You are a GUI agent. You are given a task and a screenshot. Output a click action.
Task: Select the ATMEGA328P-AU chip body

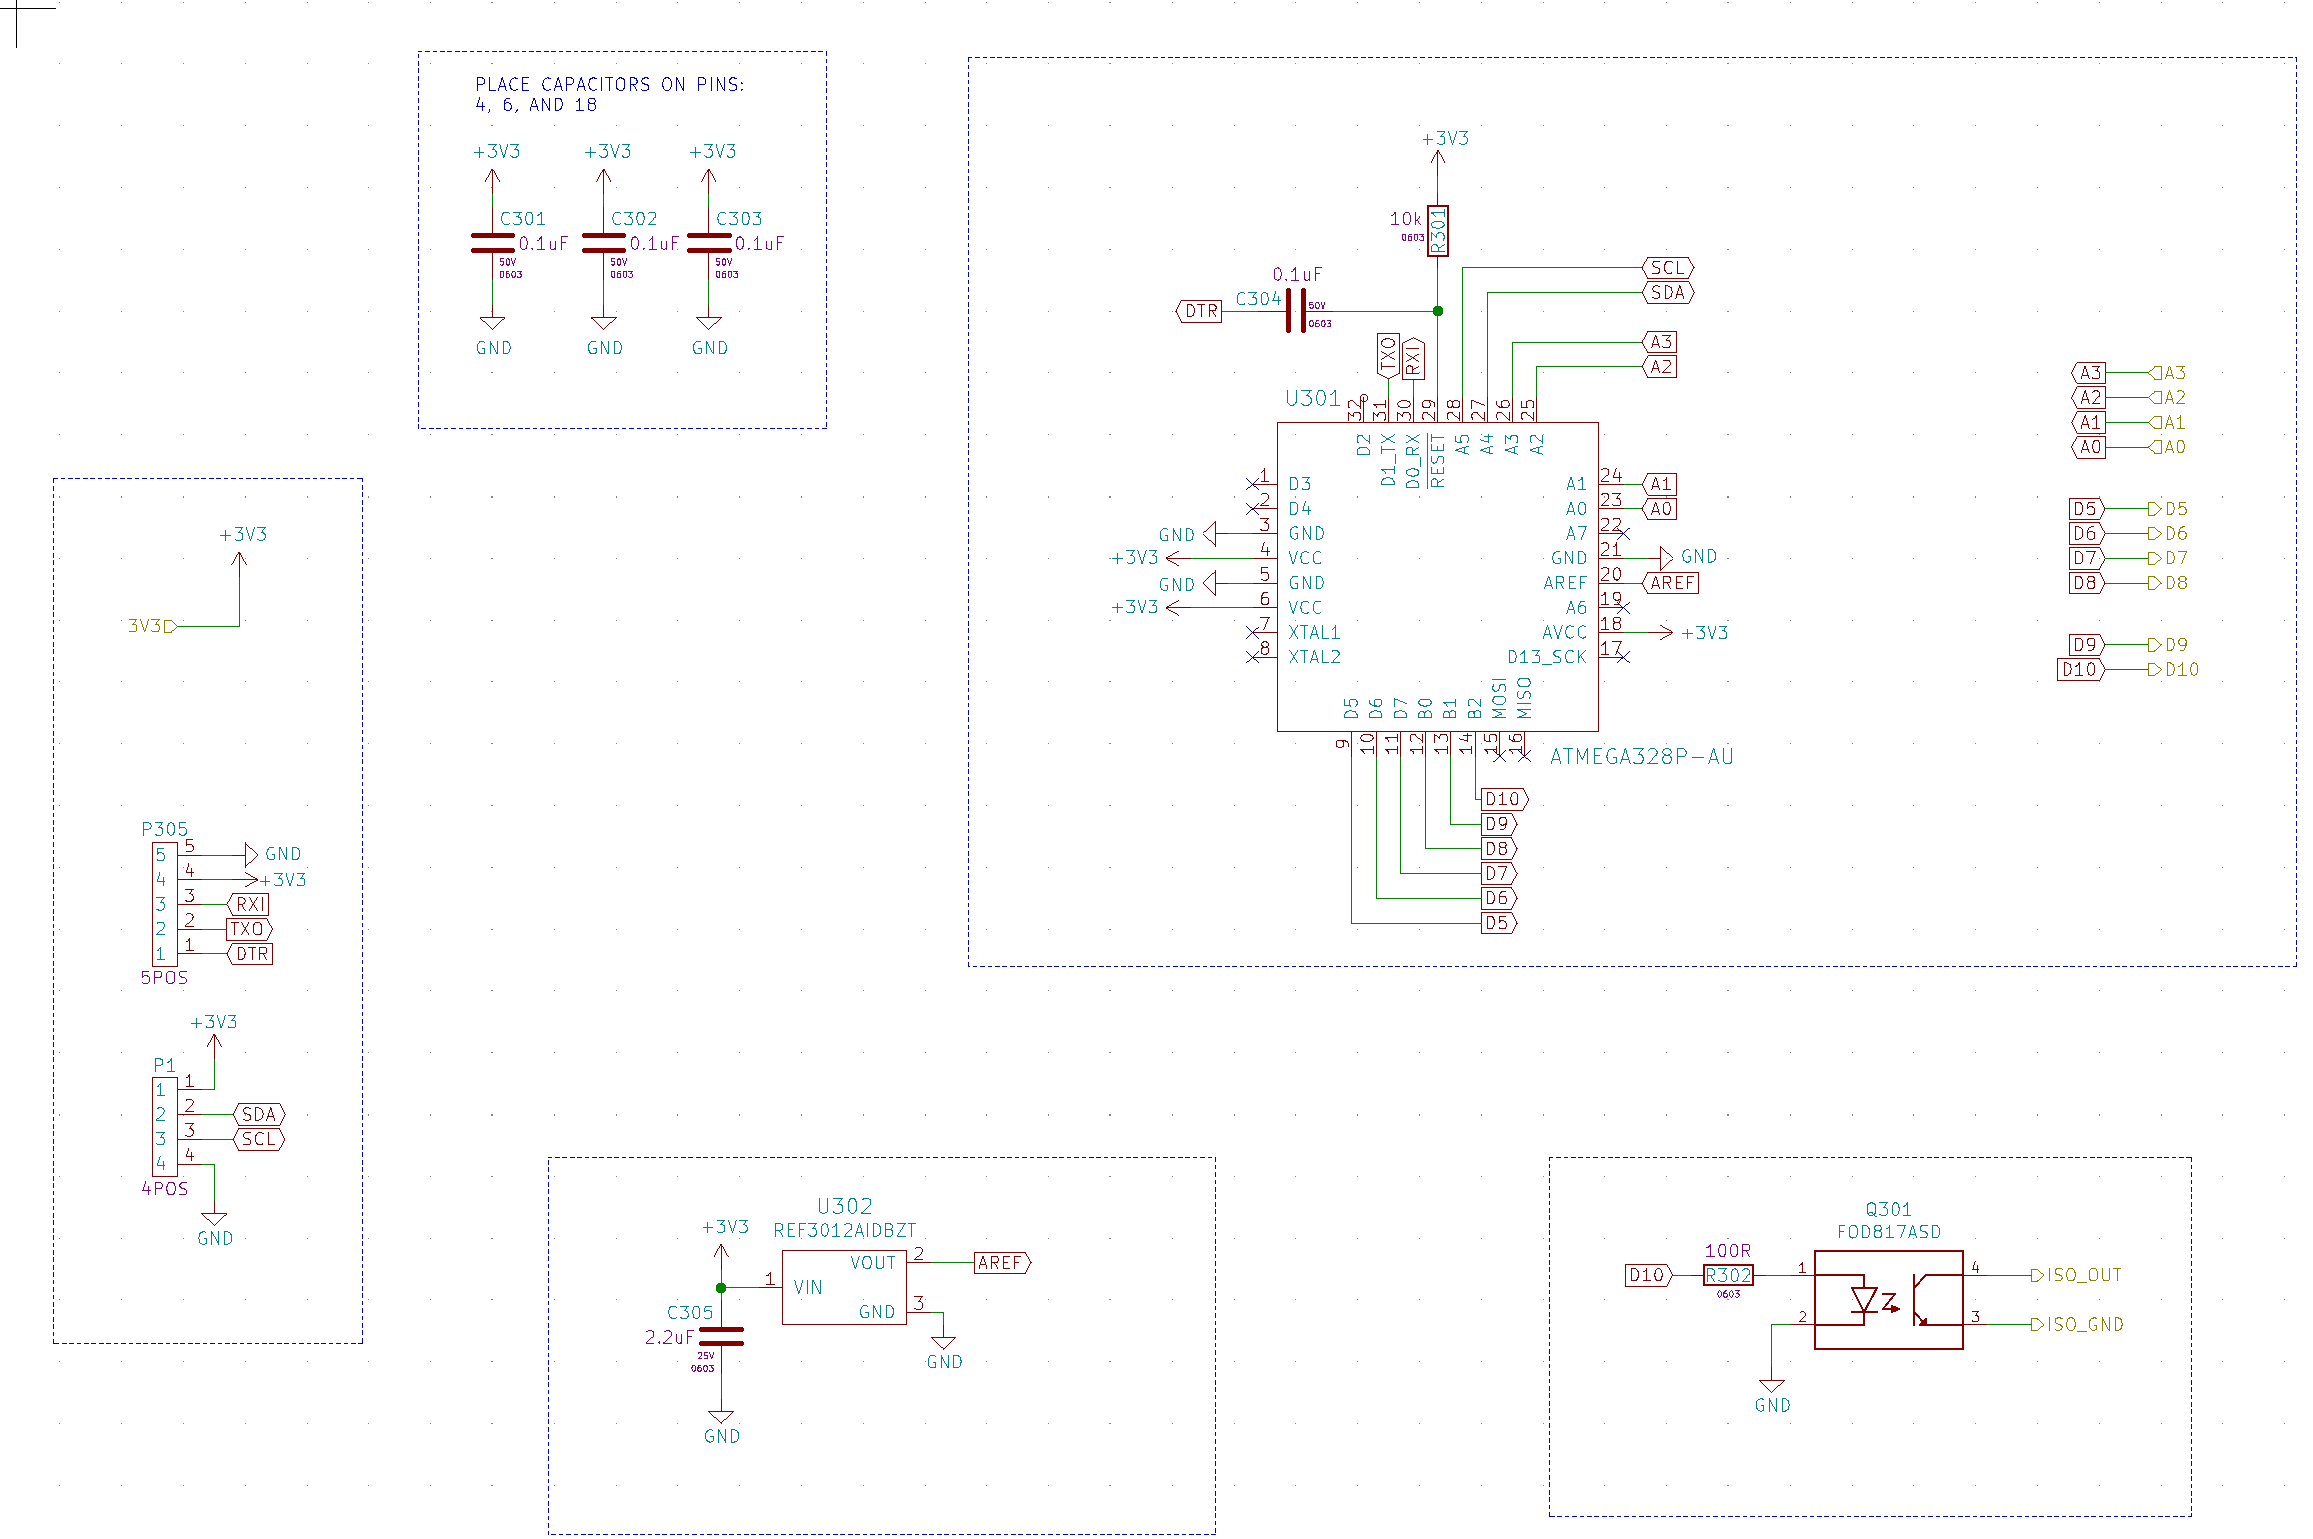1436,577
